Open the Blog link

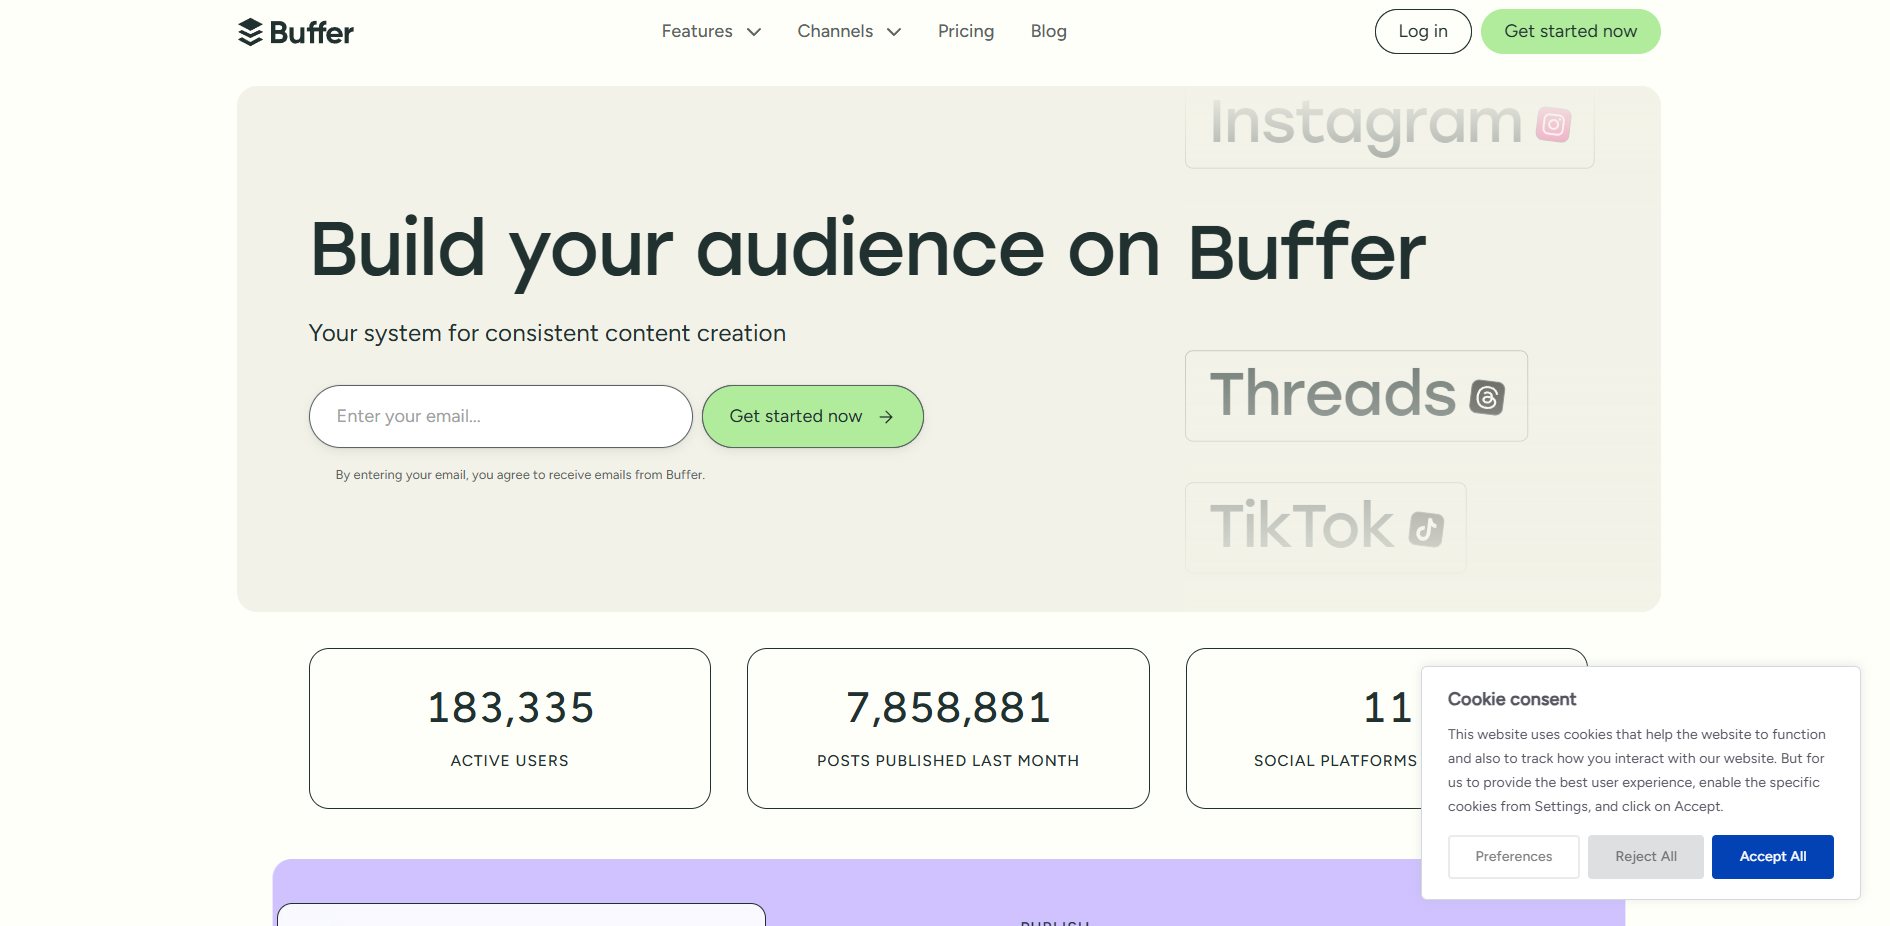[x=1048, y=31]
